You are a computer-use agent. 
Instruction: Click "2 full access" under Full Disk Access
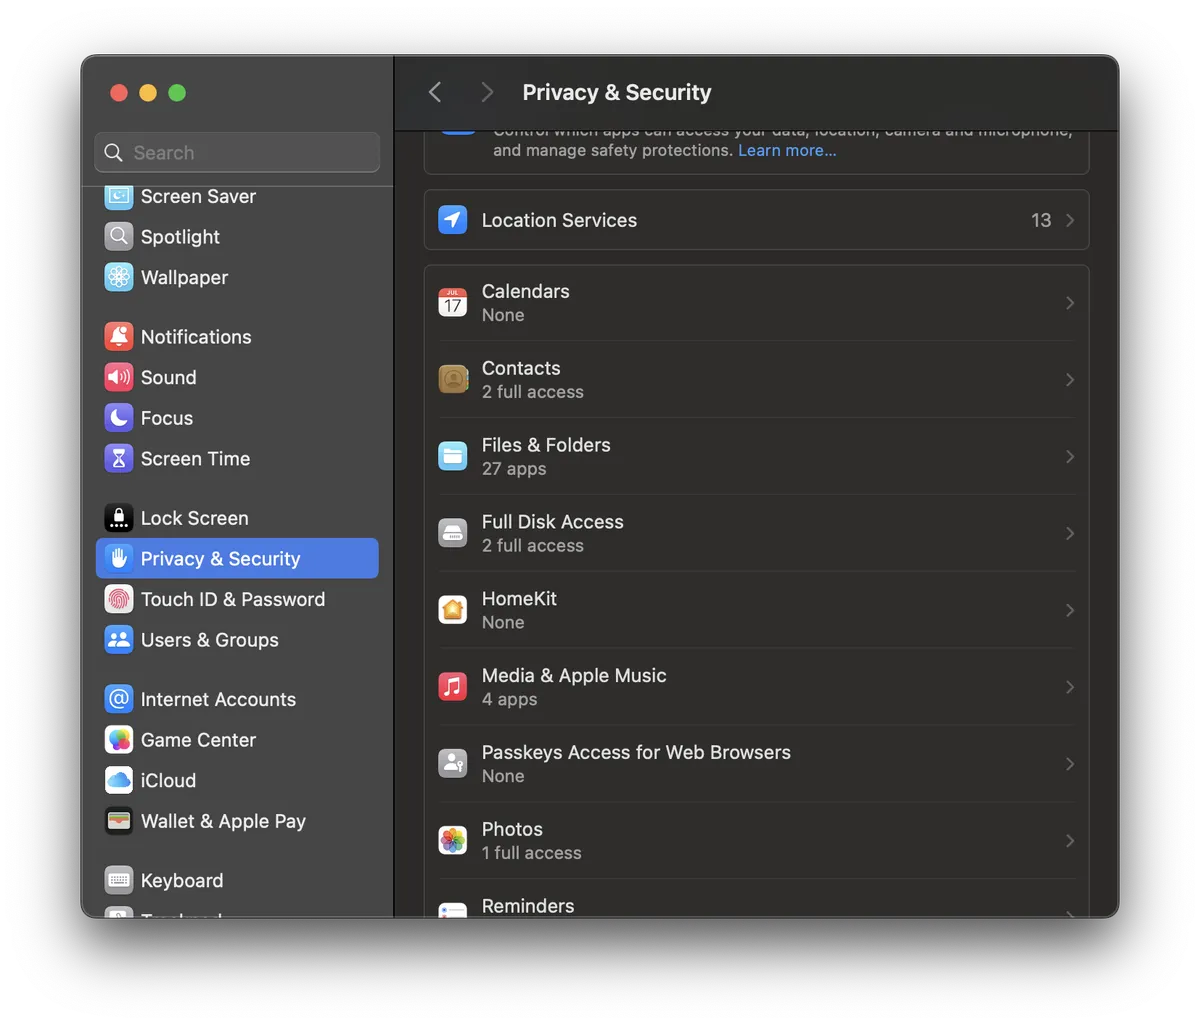[533, 546]
